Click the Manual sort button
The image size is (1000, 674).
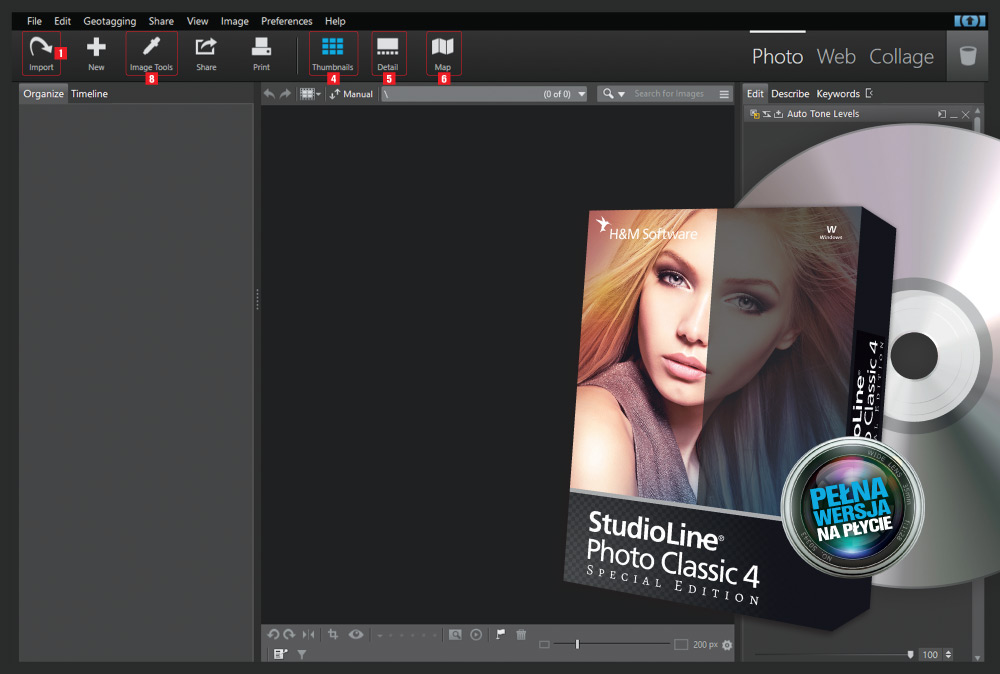(x=352, y=93)
